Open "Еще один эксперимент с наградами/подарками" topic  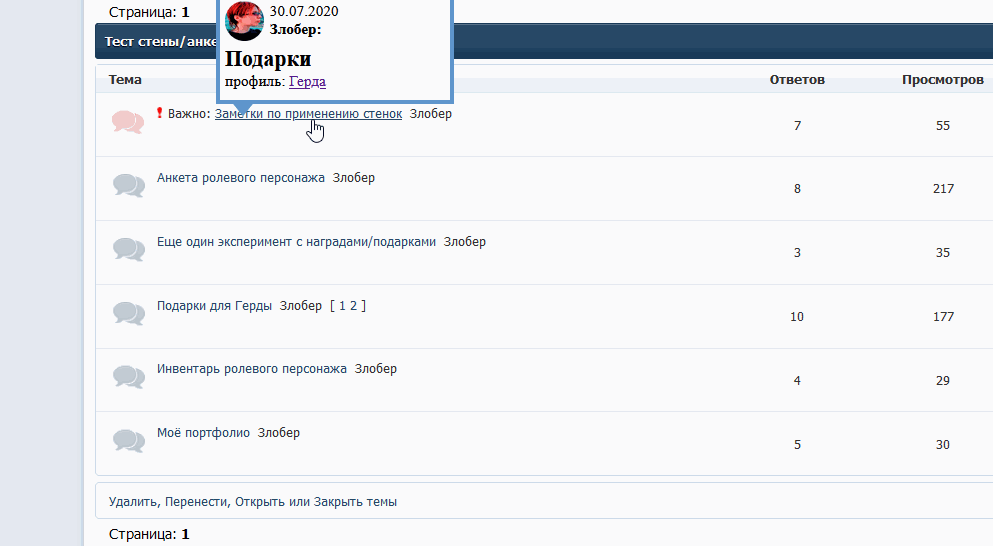(x=296, y=242)
